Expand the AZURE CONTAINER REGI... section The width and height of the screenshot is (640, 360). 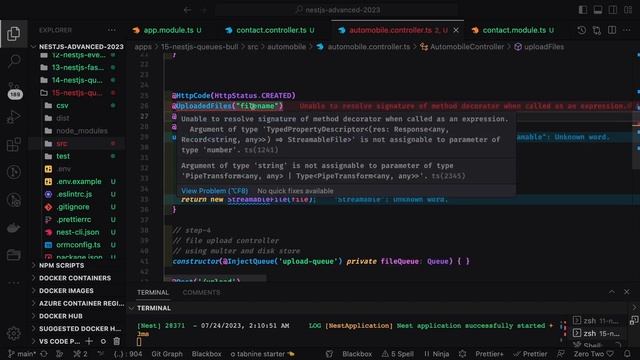coord(78,303)
